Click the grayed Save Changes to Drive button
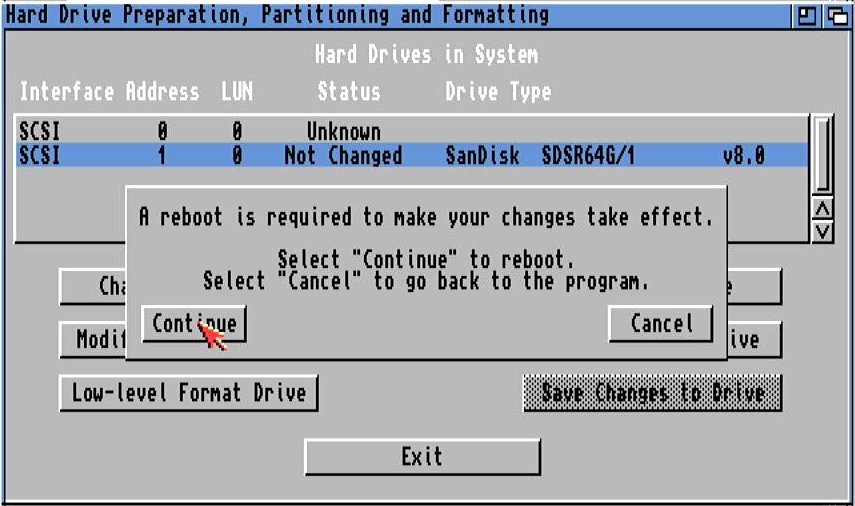855x506 pixels. [652, 392]
